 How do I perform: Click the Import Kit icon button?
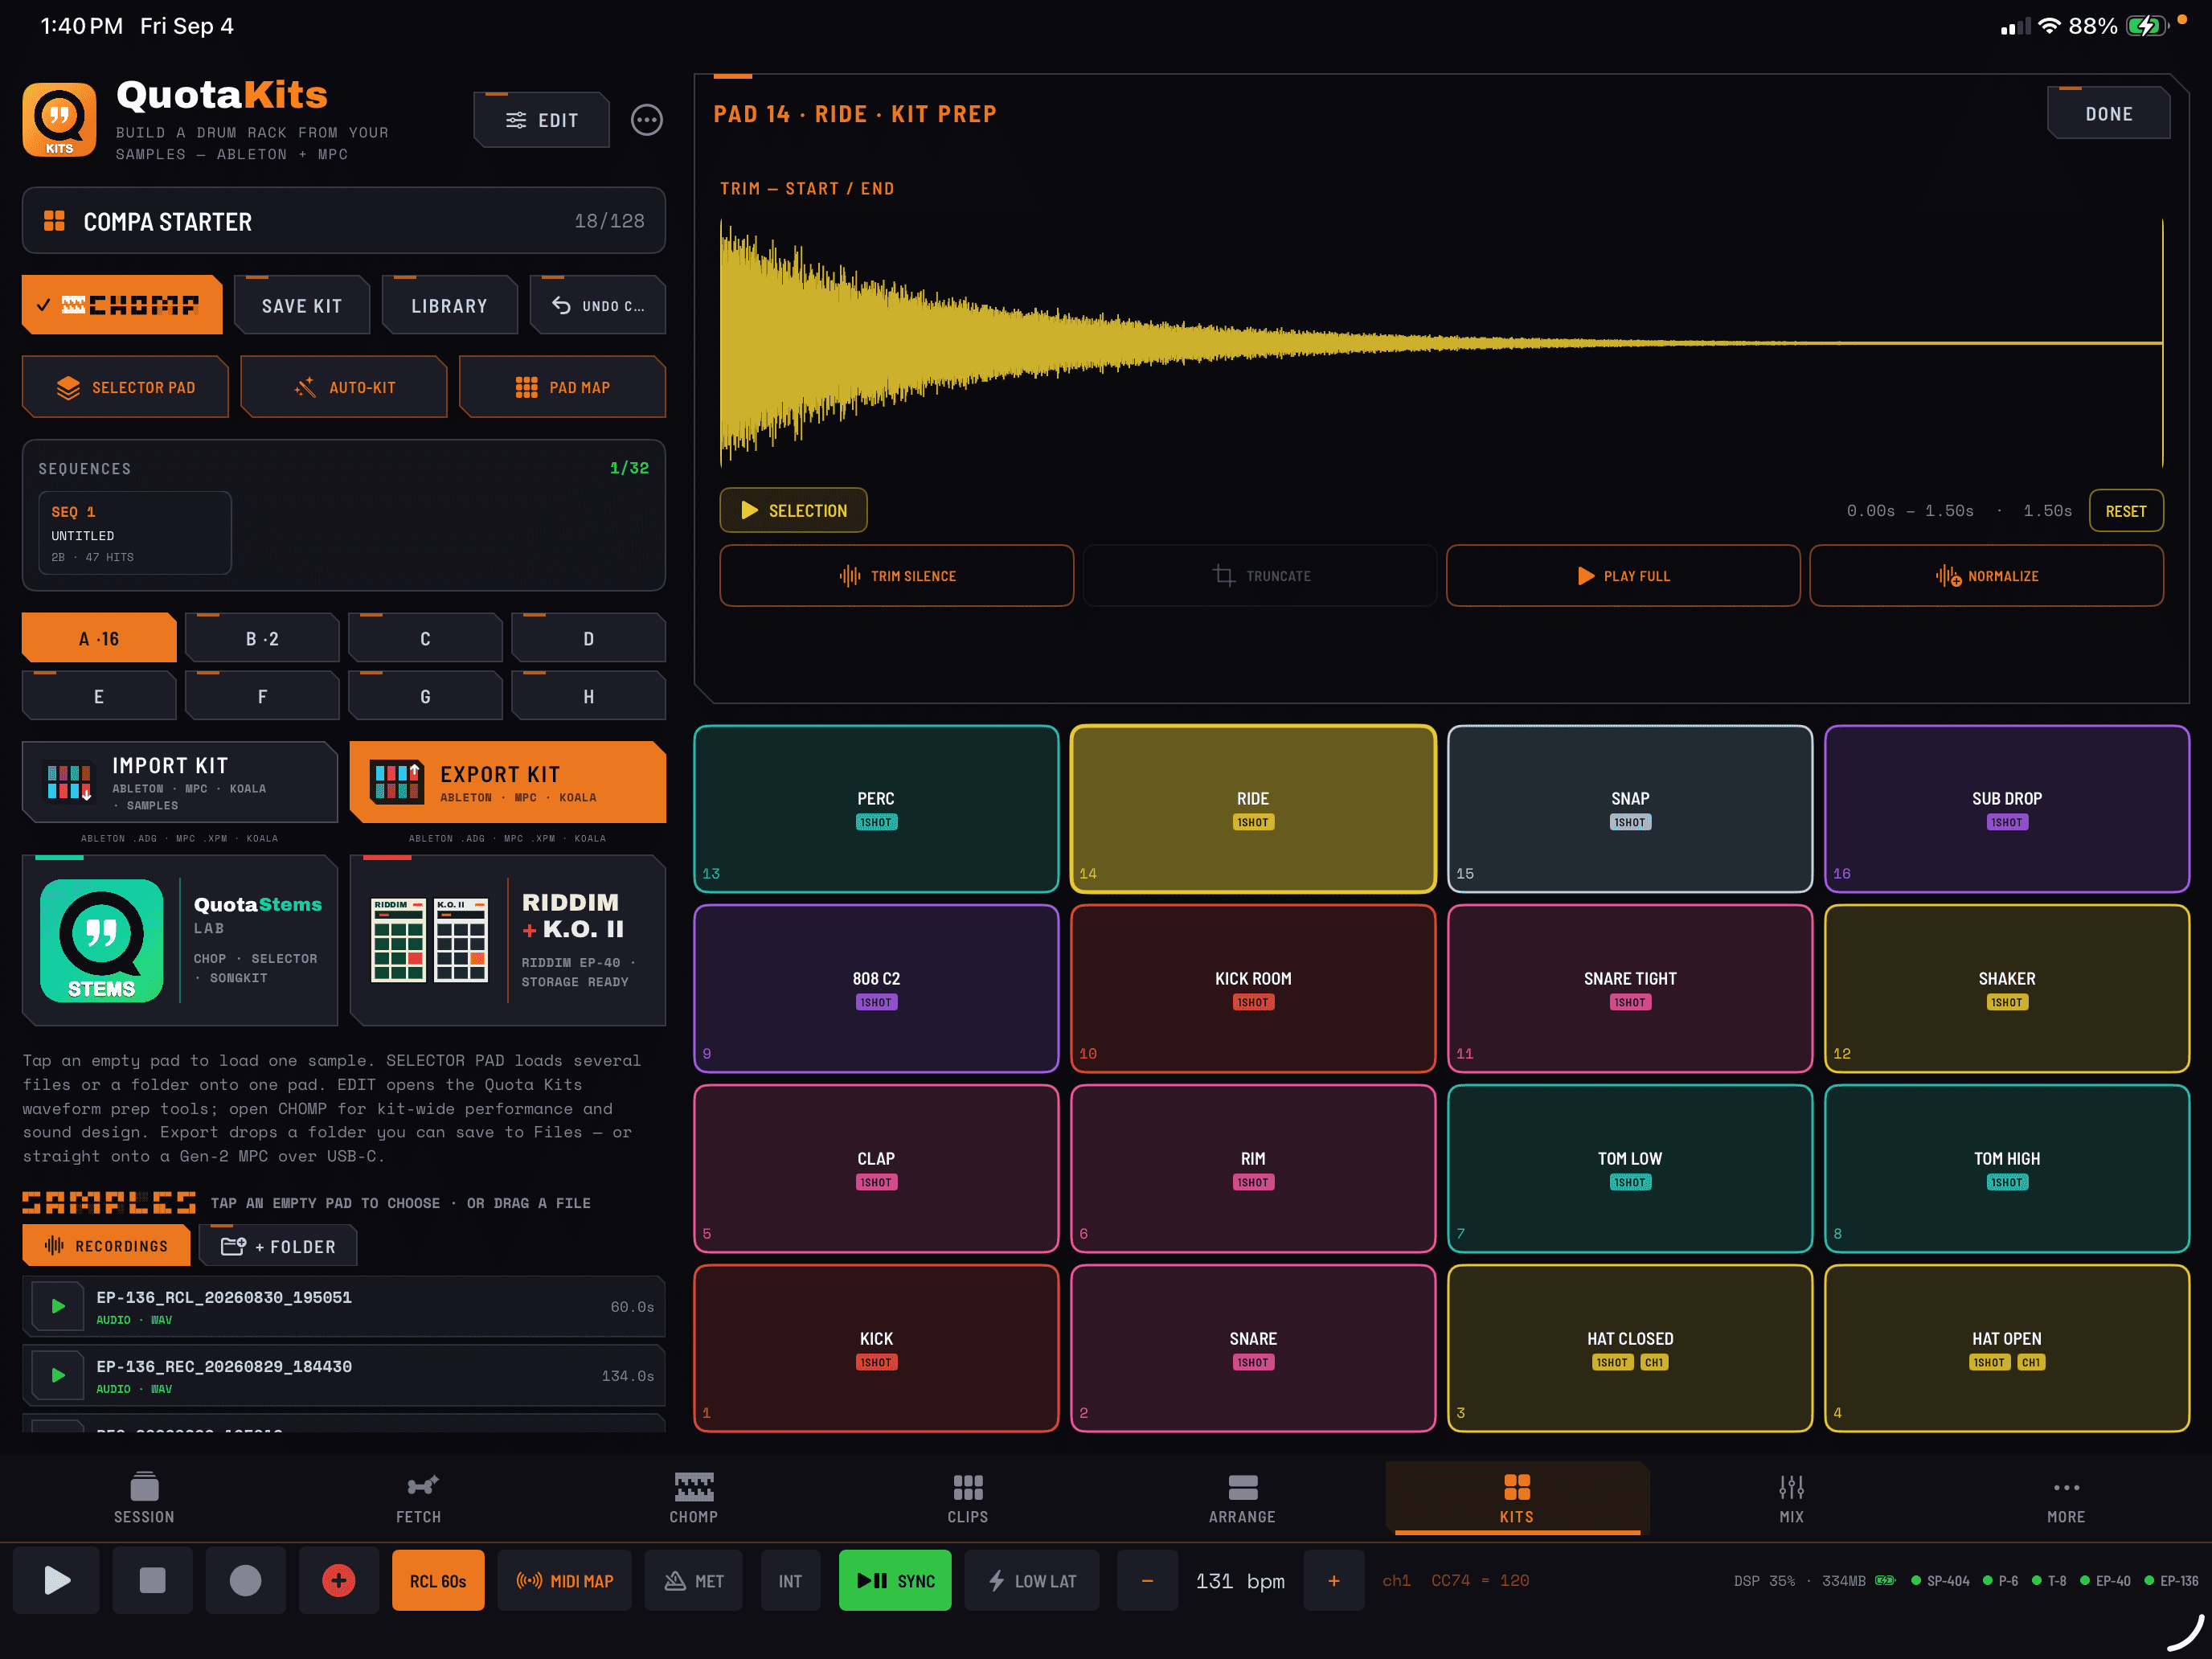180,782
